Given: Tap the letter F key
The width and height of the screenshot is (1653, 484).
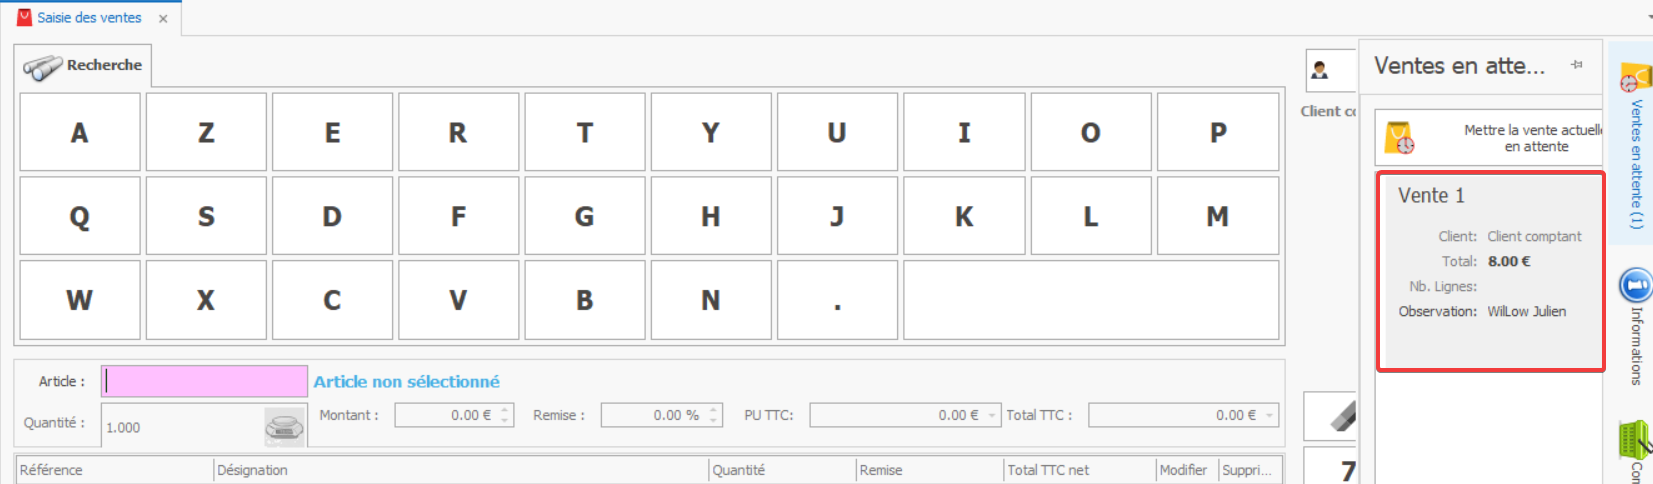Looking at the screenshot, I should (x=458, y=216).
